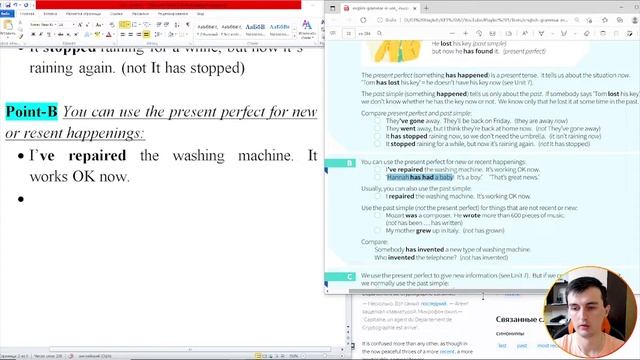This screenshot has width=640, height=360.
Task: Toggle the bulleted list button
Action: 124,25
